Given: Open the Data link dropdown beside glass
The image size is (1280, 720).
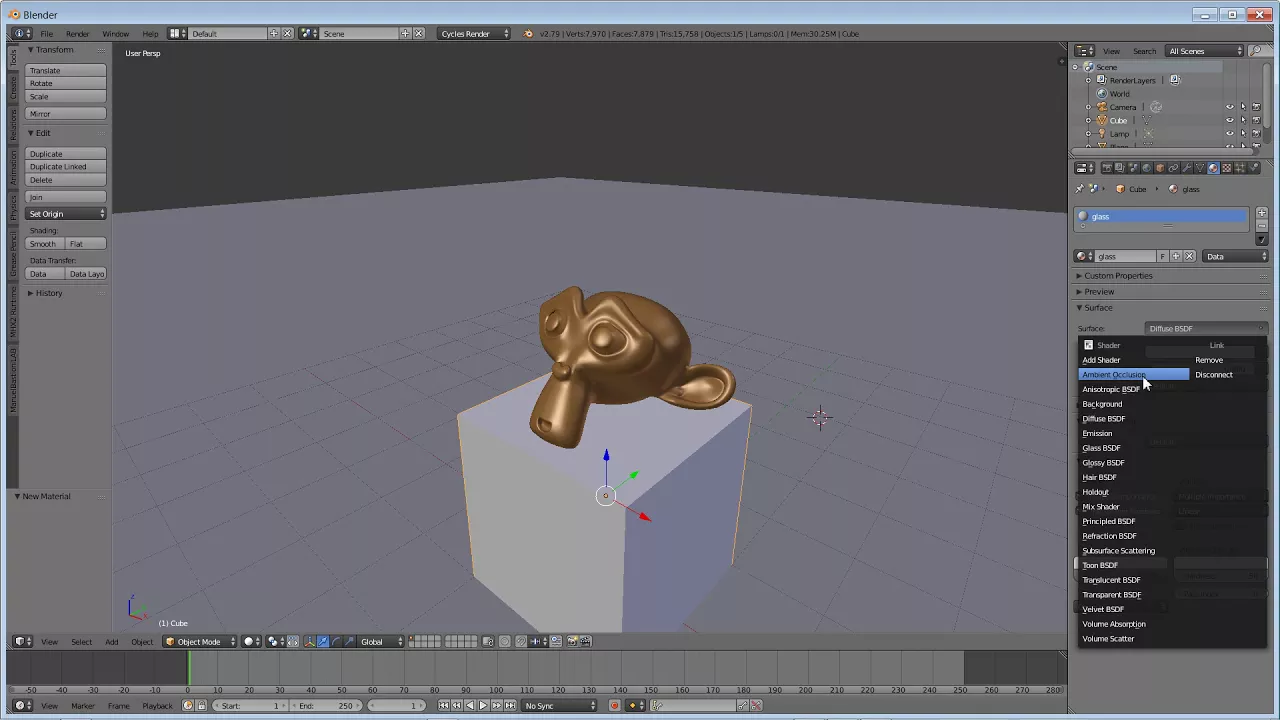Looking at the screenshot, I should click(x=1235, y=256).
